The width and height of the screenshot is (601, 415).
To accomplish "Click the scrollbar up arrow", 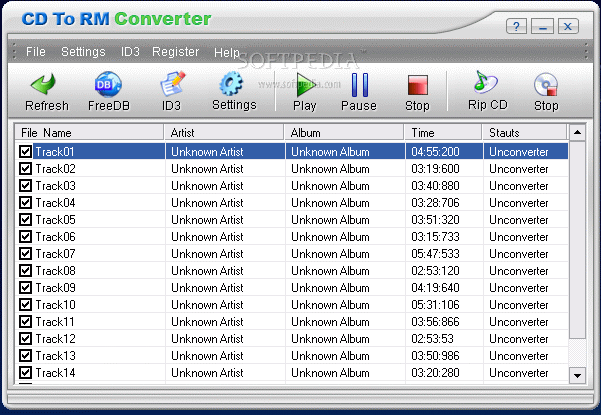I will tap(577, 133).
